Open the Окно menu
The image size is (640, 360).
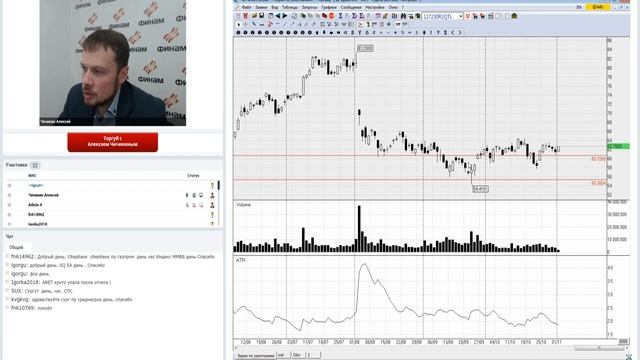pyautogui.click(x=393, y=7)
